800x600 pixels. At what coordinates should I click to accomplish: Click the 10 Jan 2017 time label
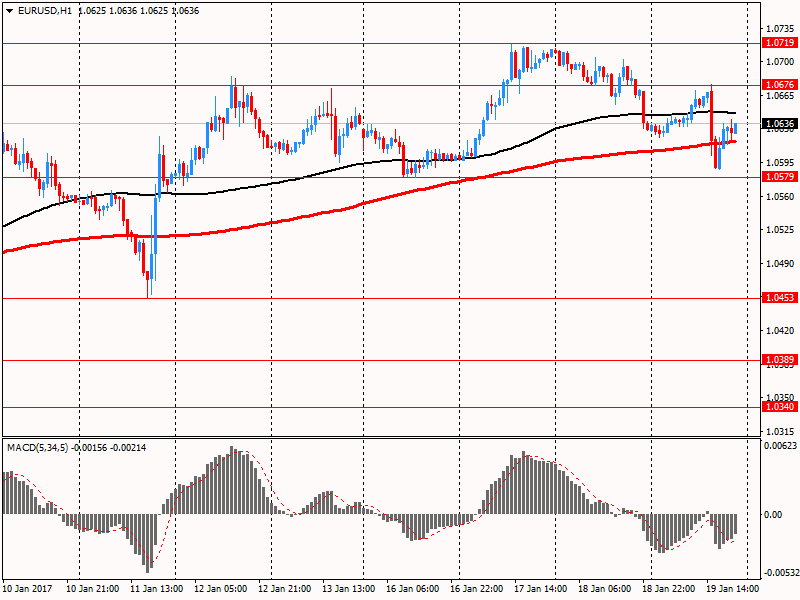(28, 589)
